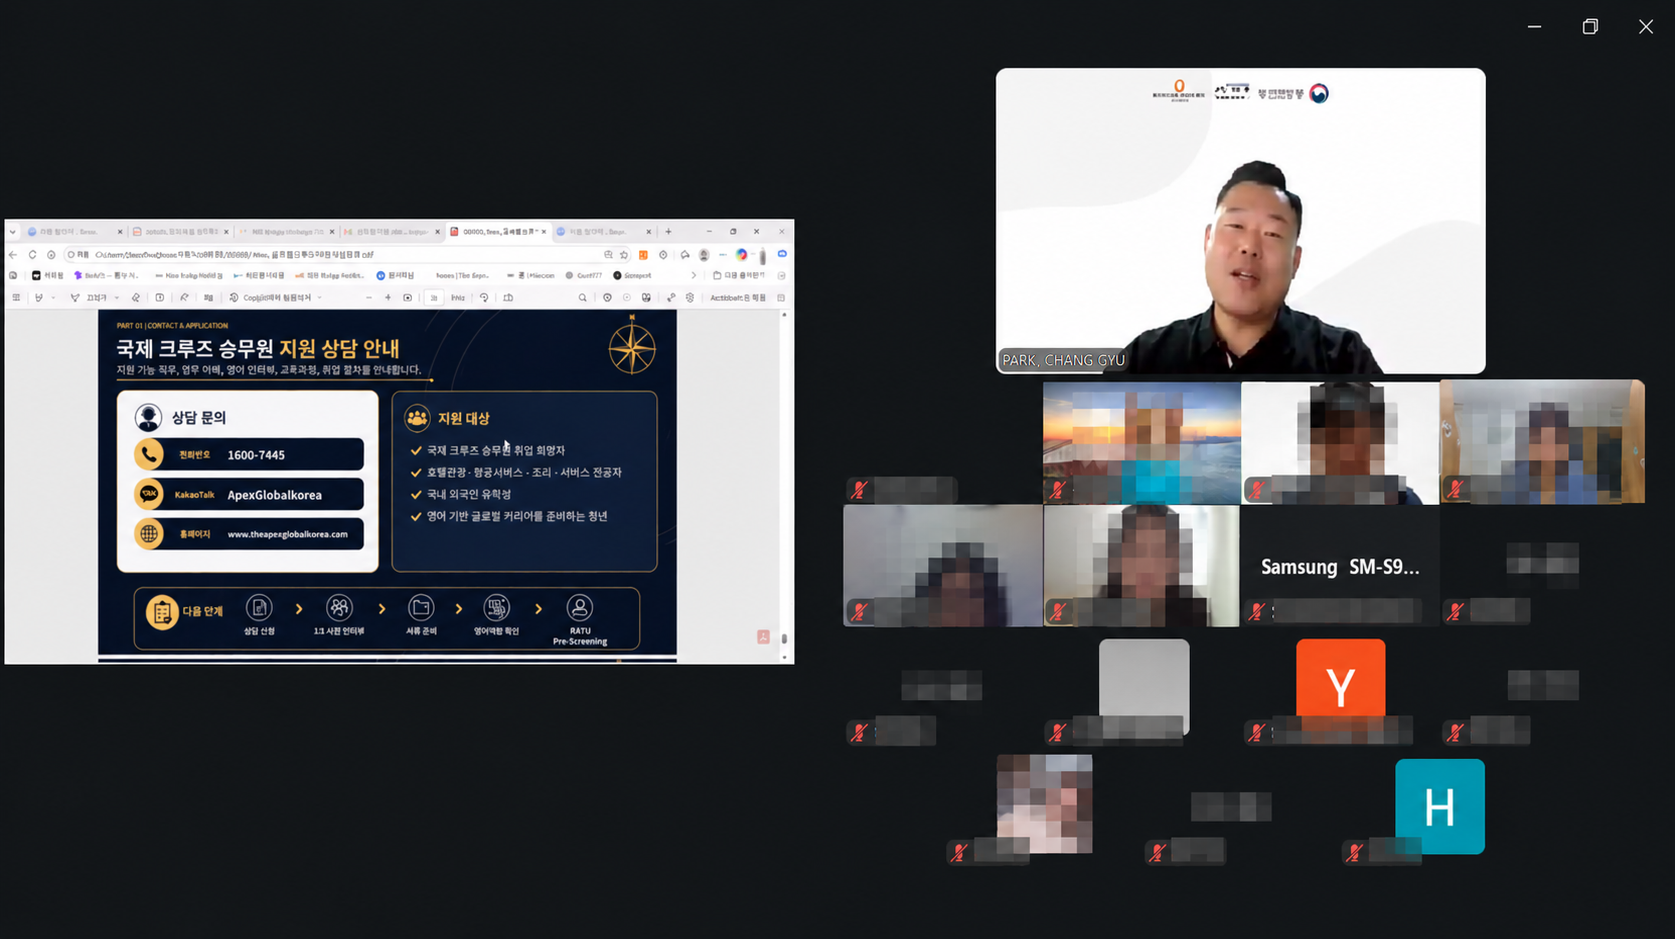Click the PDF viewer zoom in plus icon
This screenshot has height=939, width=1675.
click(x=388, y=298)
